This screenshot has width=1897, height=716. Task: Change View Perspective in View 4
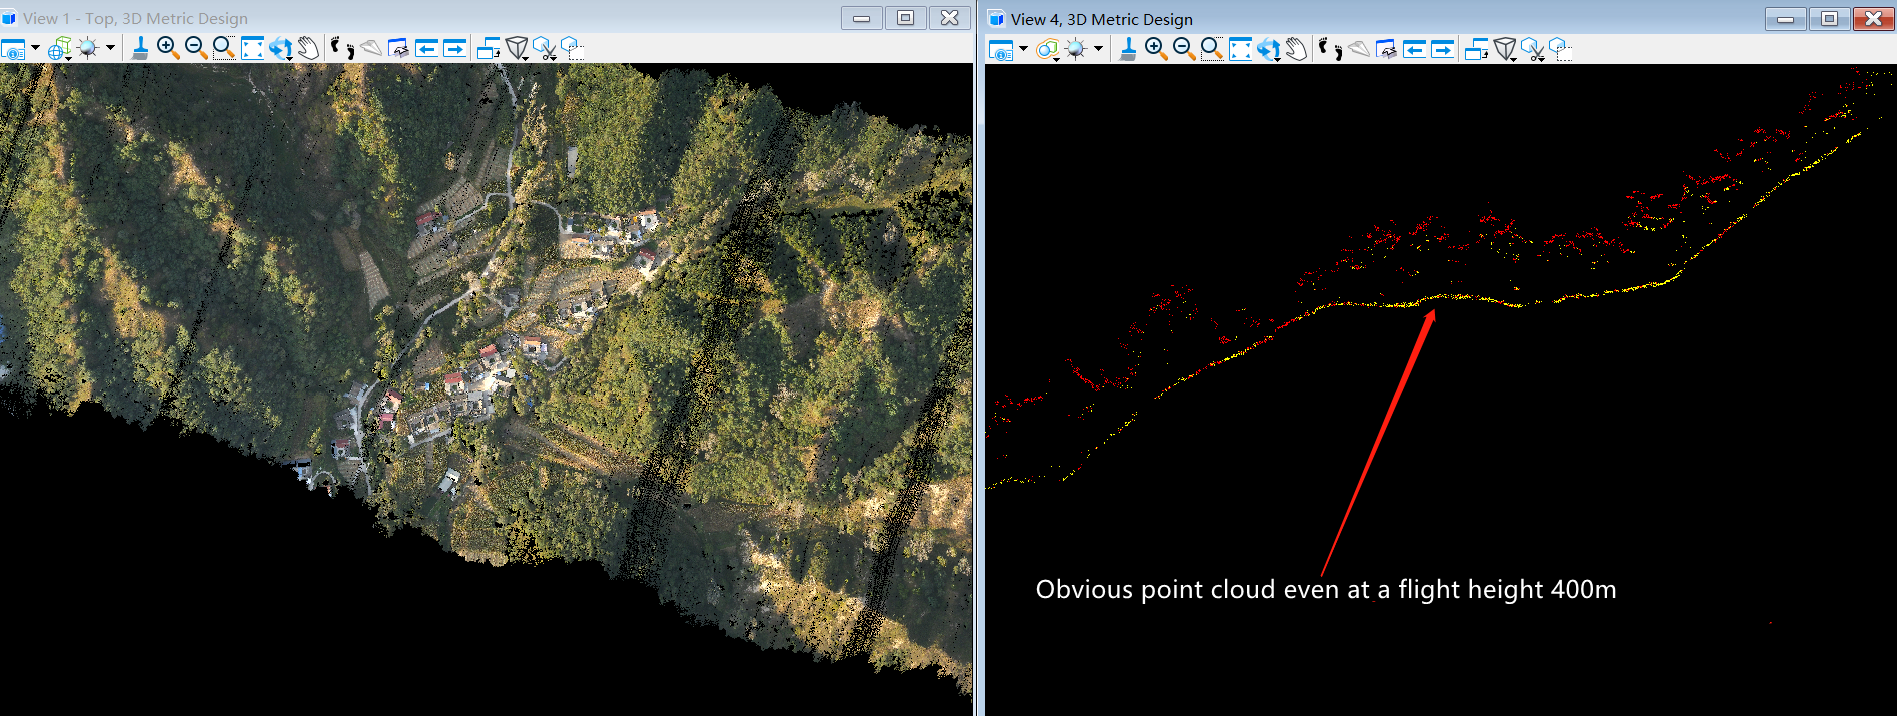tap(1505, 49)
